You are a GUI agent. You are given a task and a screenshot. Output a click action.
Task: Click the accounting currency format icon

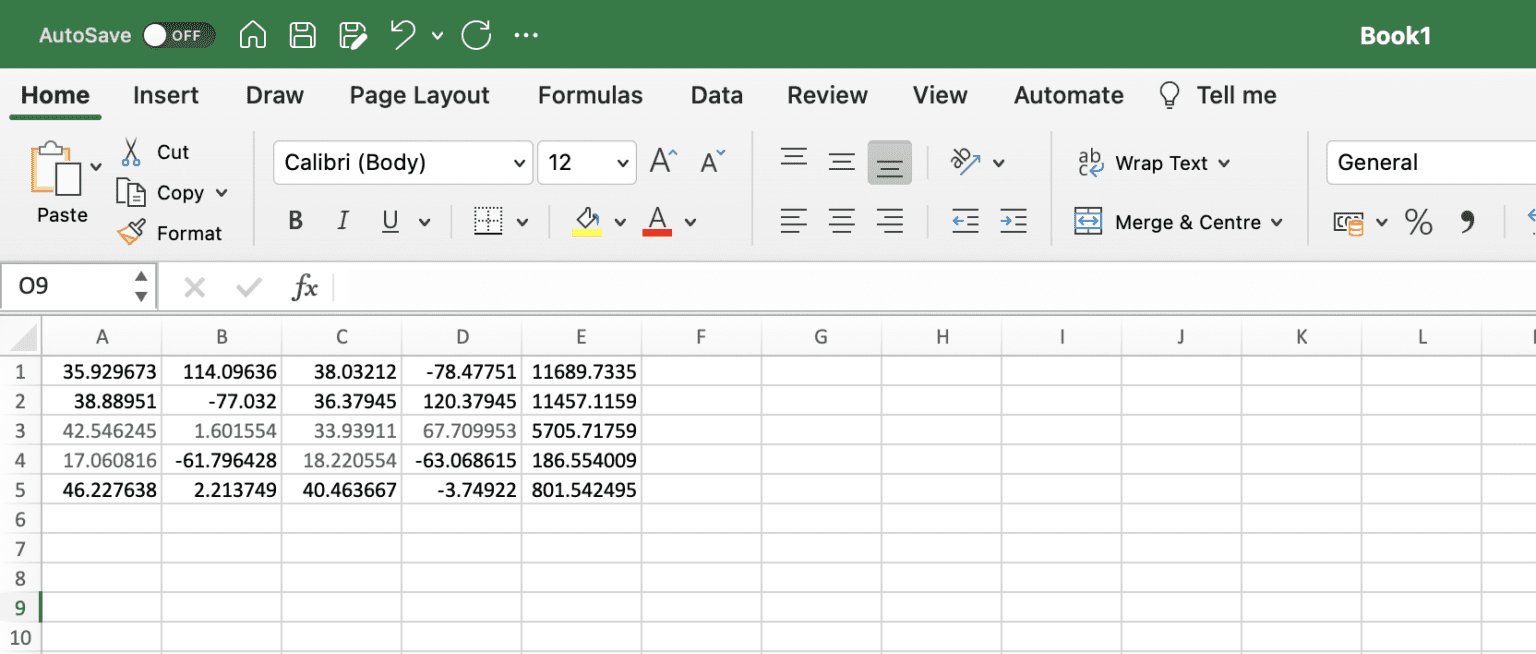(1349, 222)
